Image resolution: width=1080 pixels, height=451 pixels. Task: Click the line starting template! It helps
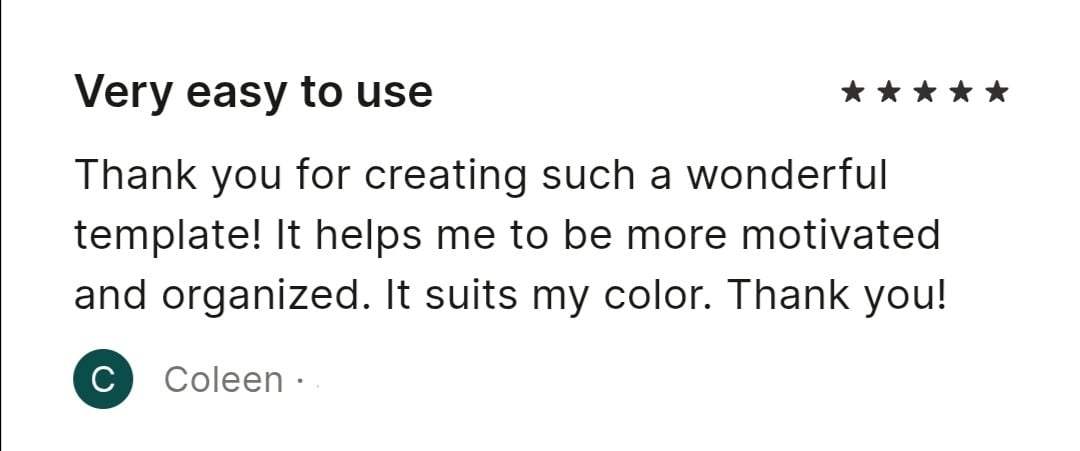[507, 235]
